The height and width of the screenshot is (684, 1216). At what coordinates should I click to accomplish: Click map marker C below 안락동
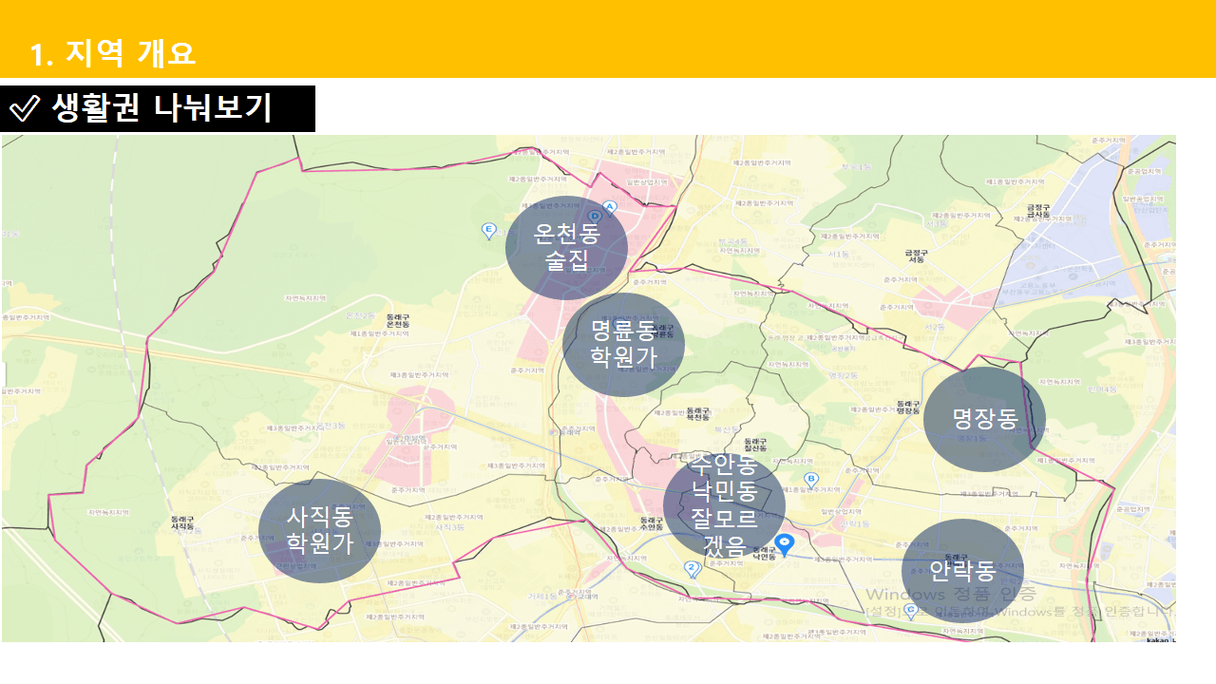[x=911, y=610]
